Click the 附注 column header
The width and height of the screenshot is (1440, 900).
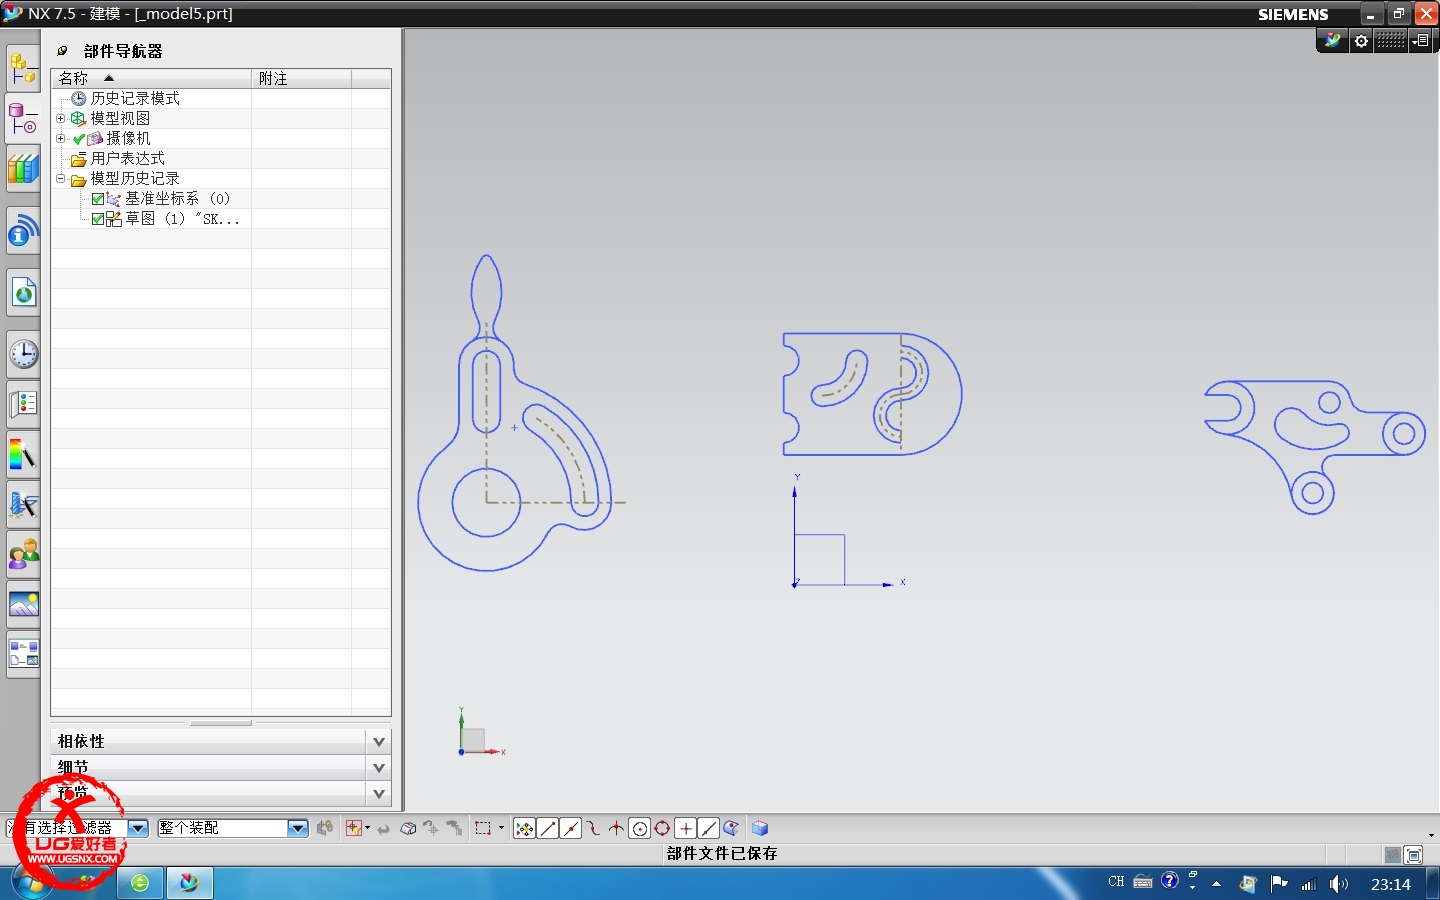click(301, 78)
